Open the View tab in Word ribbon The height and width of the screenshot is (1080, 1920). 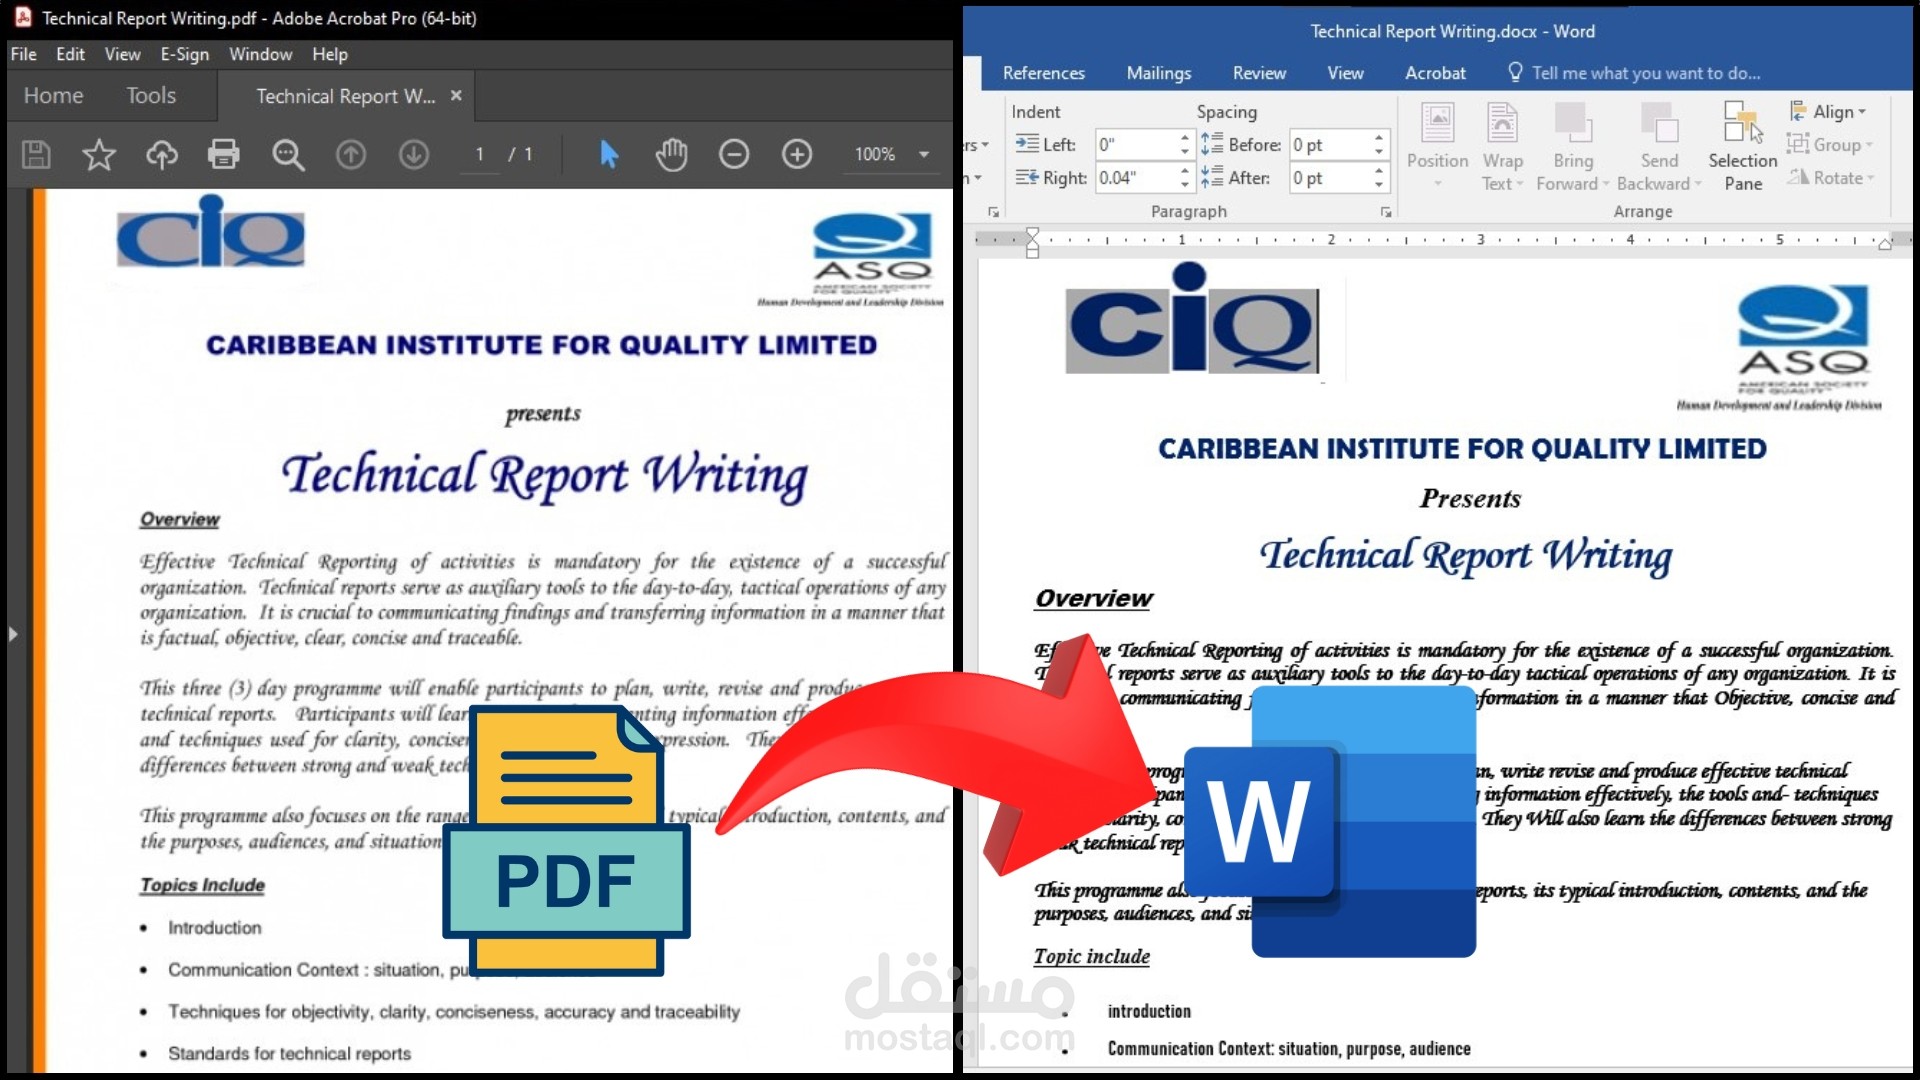click(x=1345, y=73)
